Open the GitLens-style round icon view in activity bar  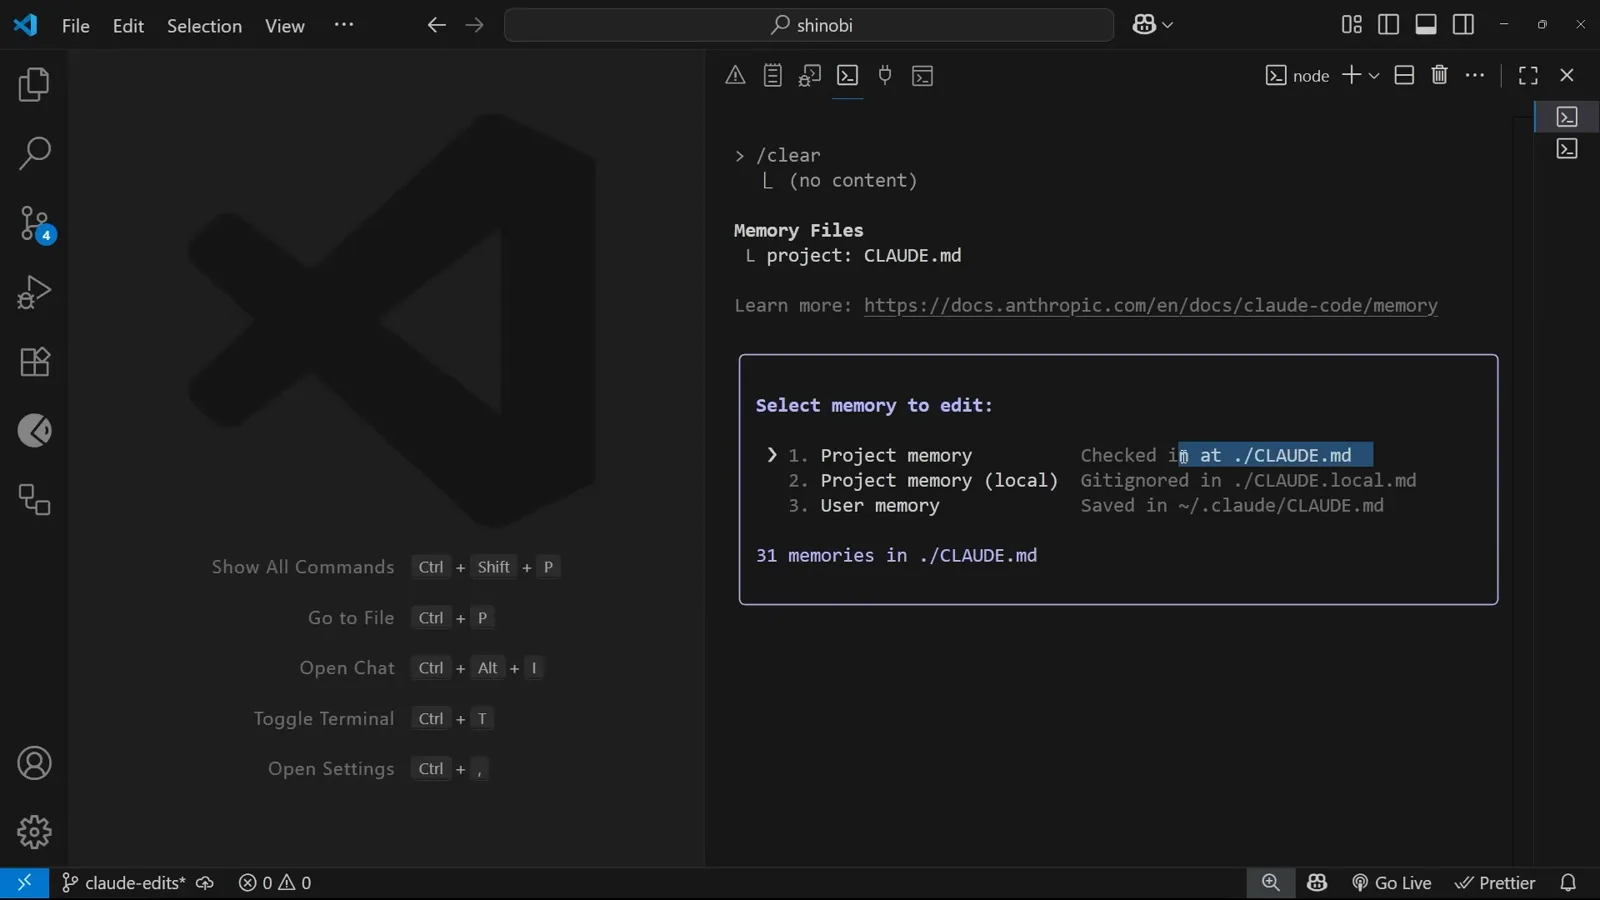click(34, 431)
